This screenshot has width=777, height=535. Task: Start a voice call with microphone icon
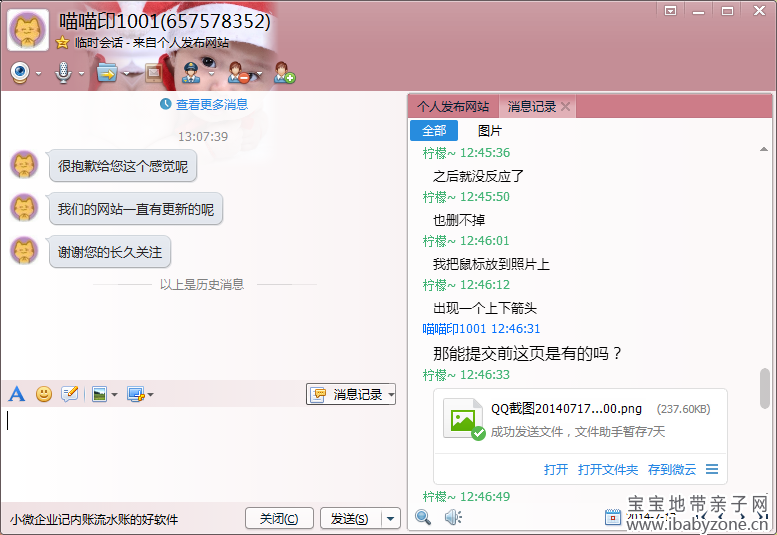[x=62, y=72]
